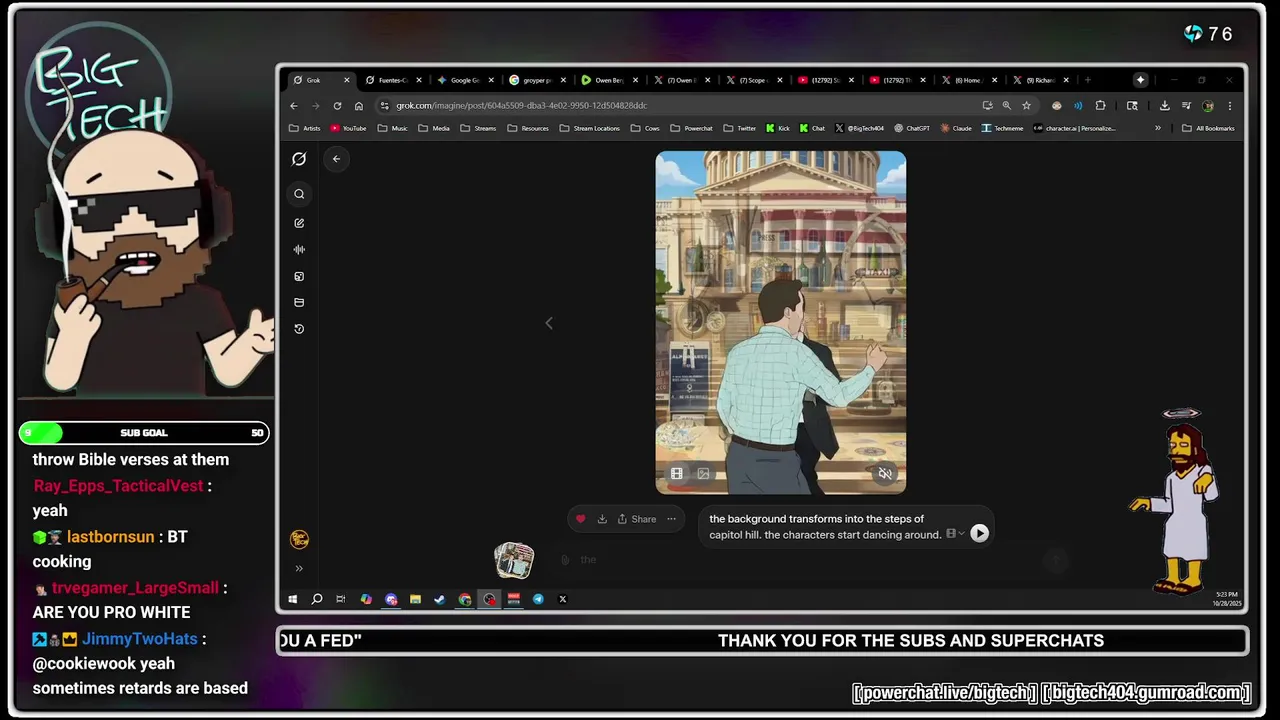
Task: Switch to the Fuentes browser tab
Action: [393, 80]
